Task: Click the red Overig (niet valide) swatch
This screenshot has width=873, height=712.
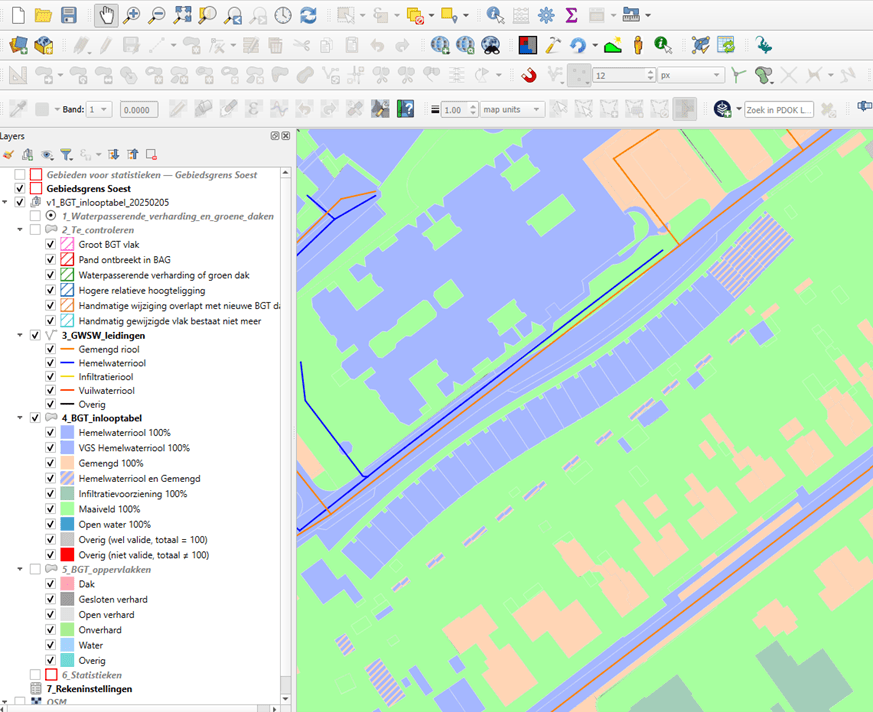Action: (x=66, y=554)
